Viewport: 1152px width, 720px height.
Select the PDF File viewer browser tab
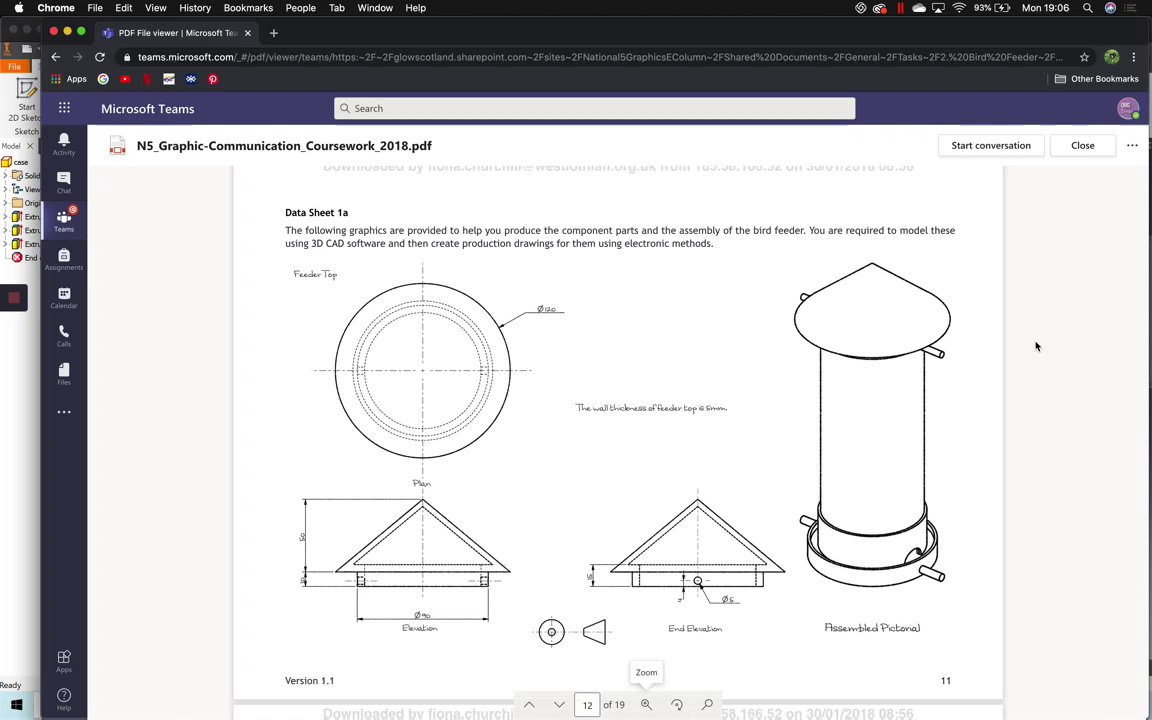(x=178, y=32)
